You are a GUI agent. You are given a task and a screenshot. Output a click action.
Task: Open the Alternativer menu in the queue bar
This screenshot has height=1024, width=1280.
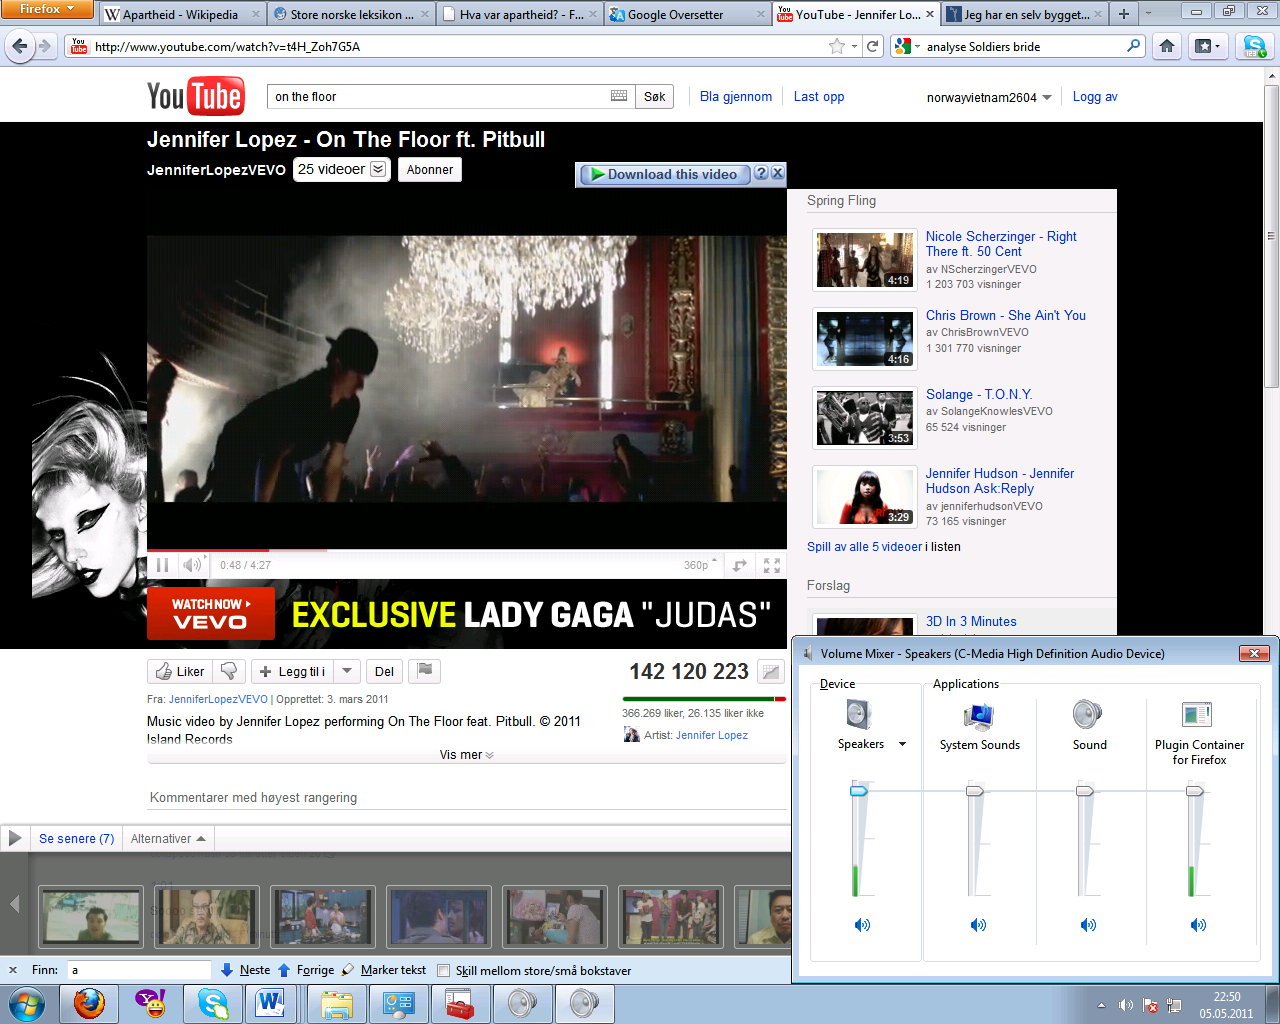[x=168, y=839]
